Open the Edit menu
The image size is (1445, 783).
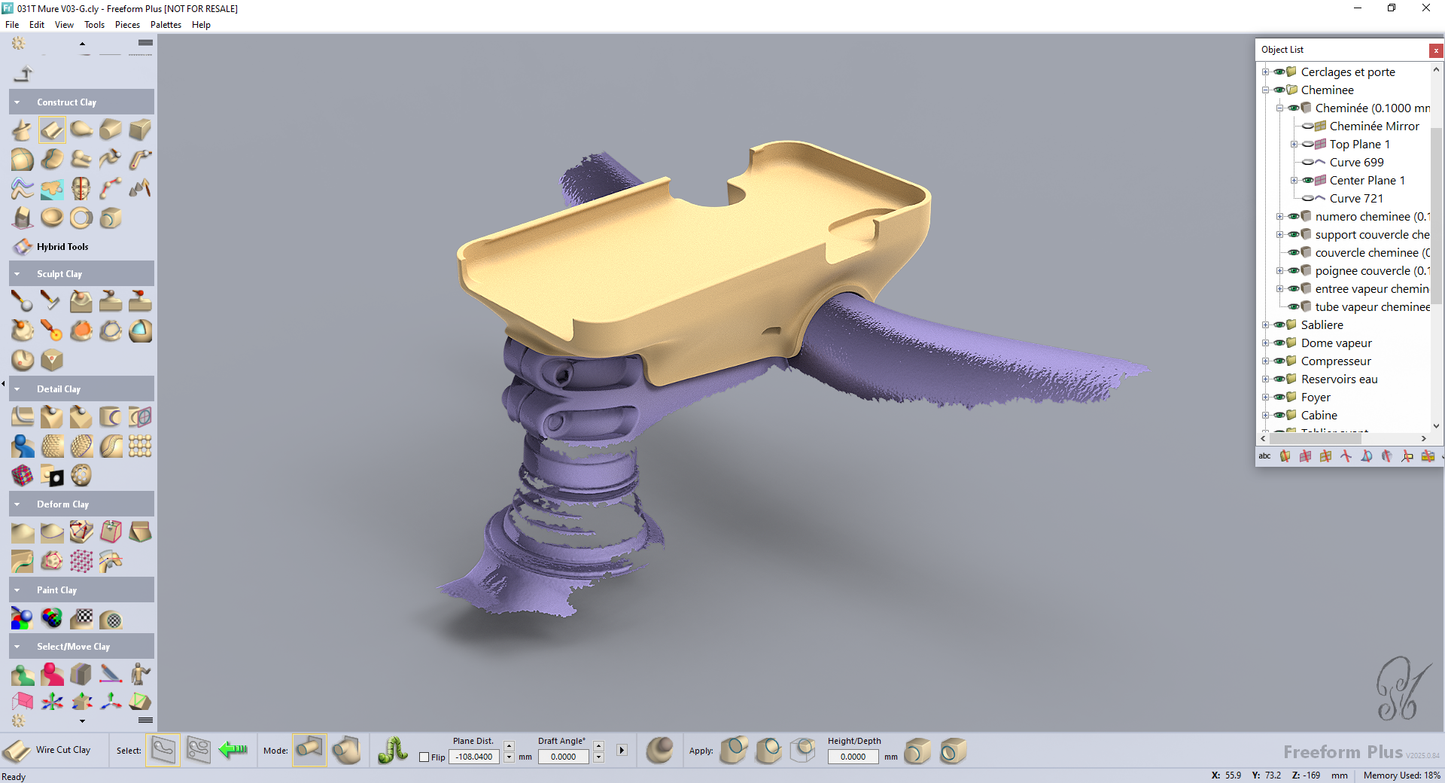click(x=37, y=25)
